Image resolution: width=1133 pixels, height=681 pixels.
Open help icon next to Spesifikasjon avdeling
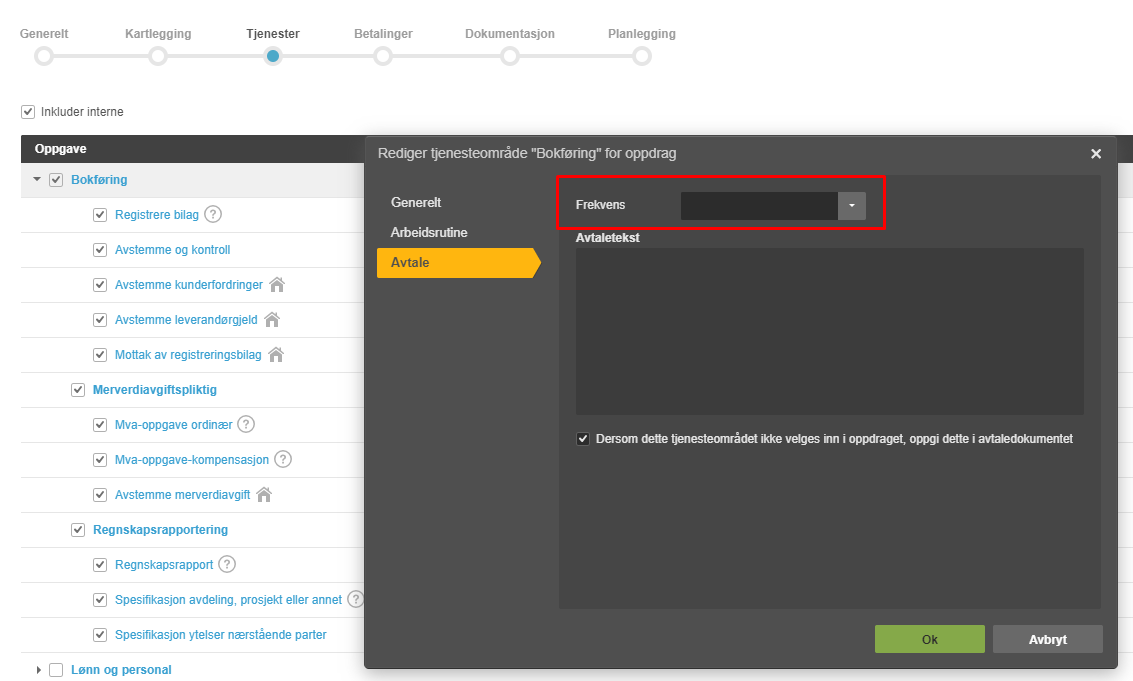pyautogui.click(x=356, y=599)
